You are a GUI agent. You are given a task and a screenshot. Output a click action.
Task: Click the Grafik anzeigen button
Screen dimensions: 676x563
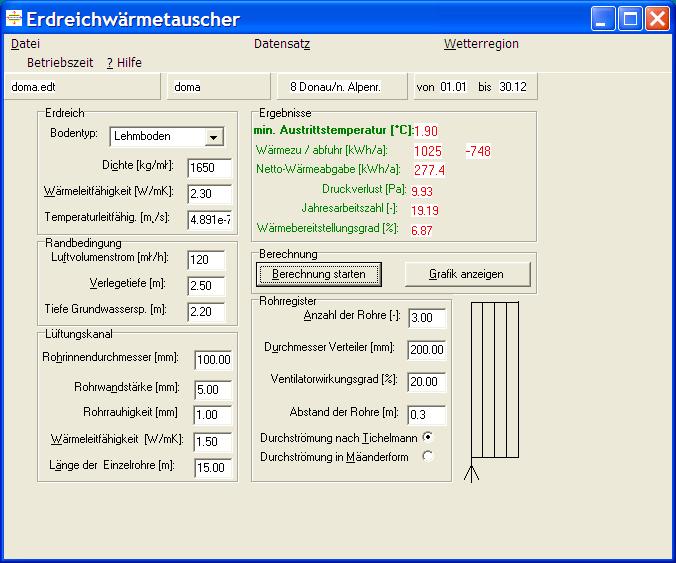click(x=465, y=273)
